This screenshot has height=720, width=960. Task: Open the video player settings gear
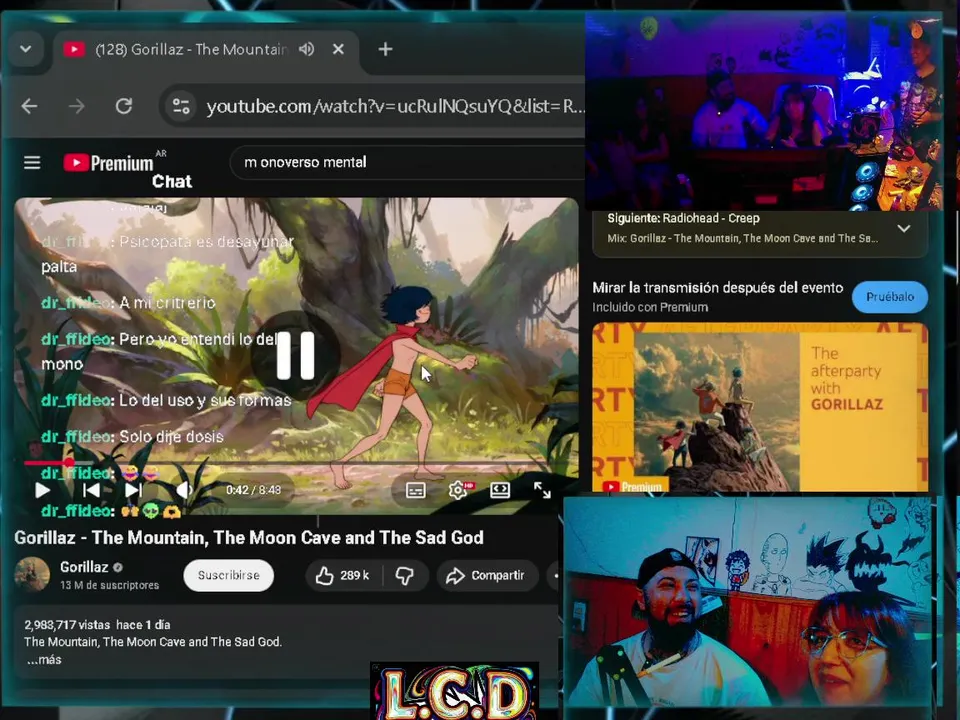(x=458, y=490)
